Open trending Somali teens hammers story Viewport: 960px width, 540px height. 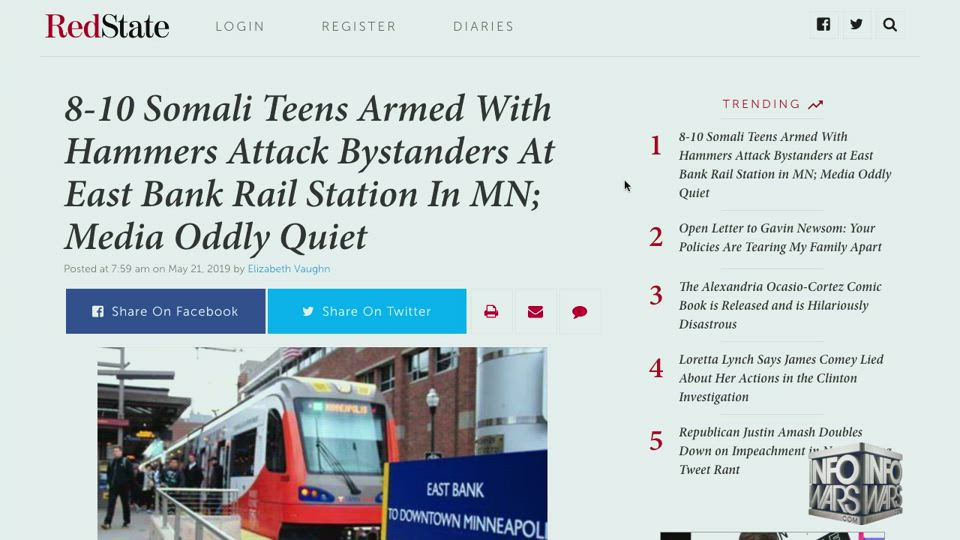785,165
